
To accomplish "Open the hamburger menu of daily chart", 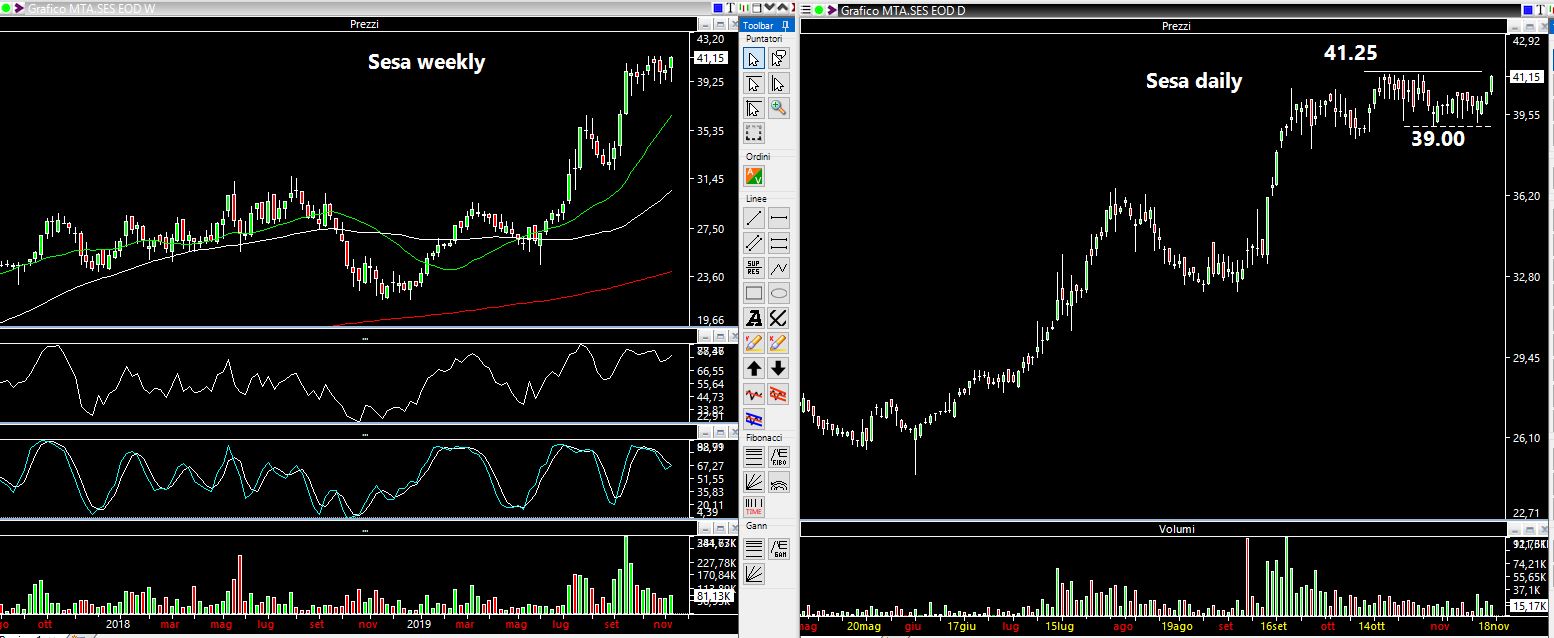I will click(x=806, y=10).
